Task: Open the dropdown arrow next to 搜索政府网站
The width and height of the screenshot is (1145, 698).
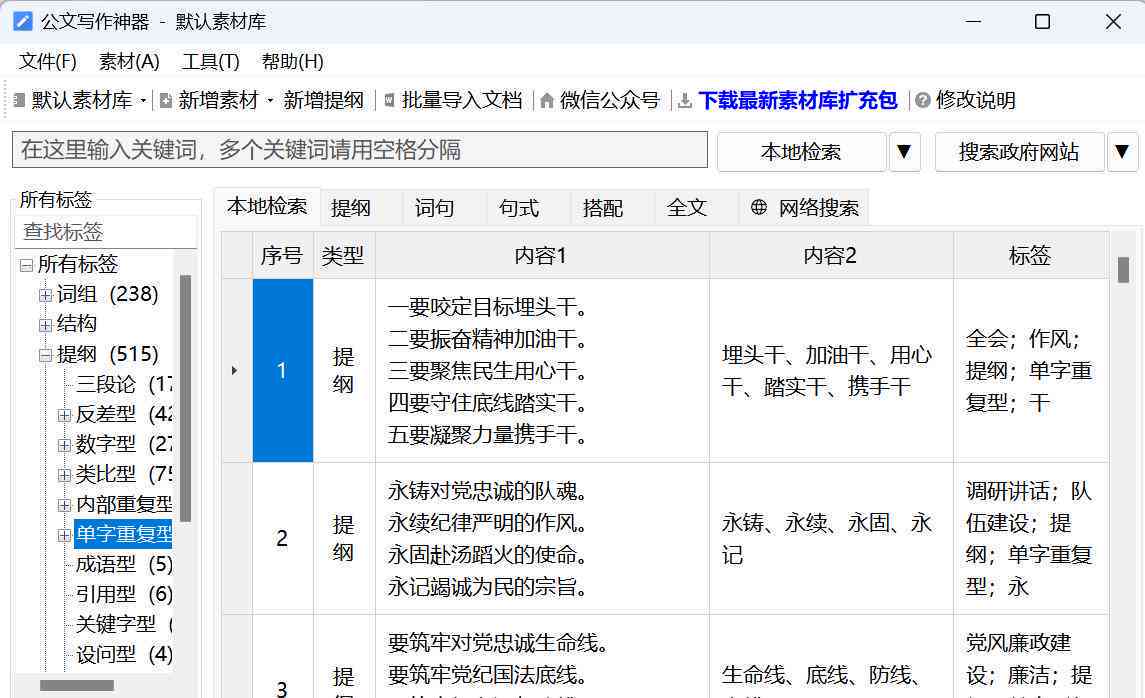Action: [1122, 152]
